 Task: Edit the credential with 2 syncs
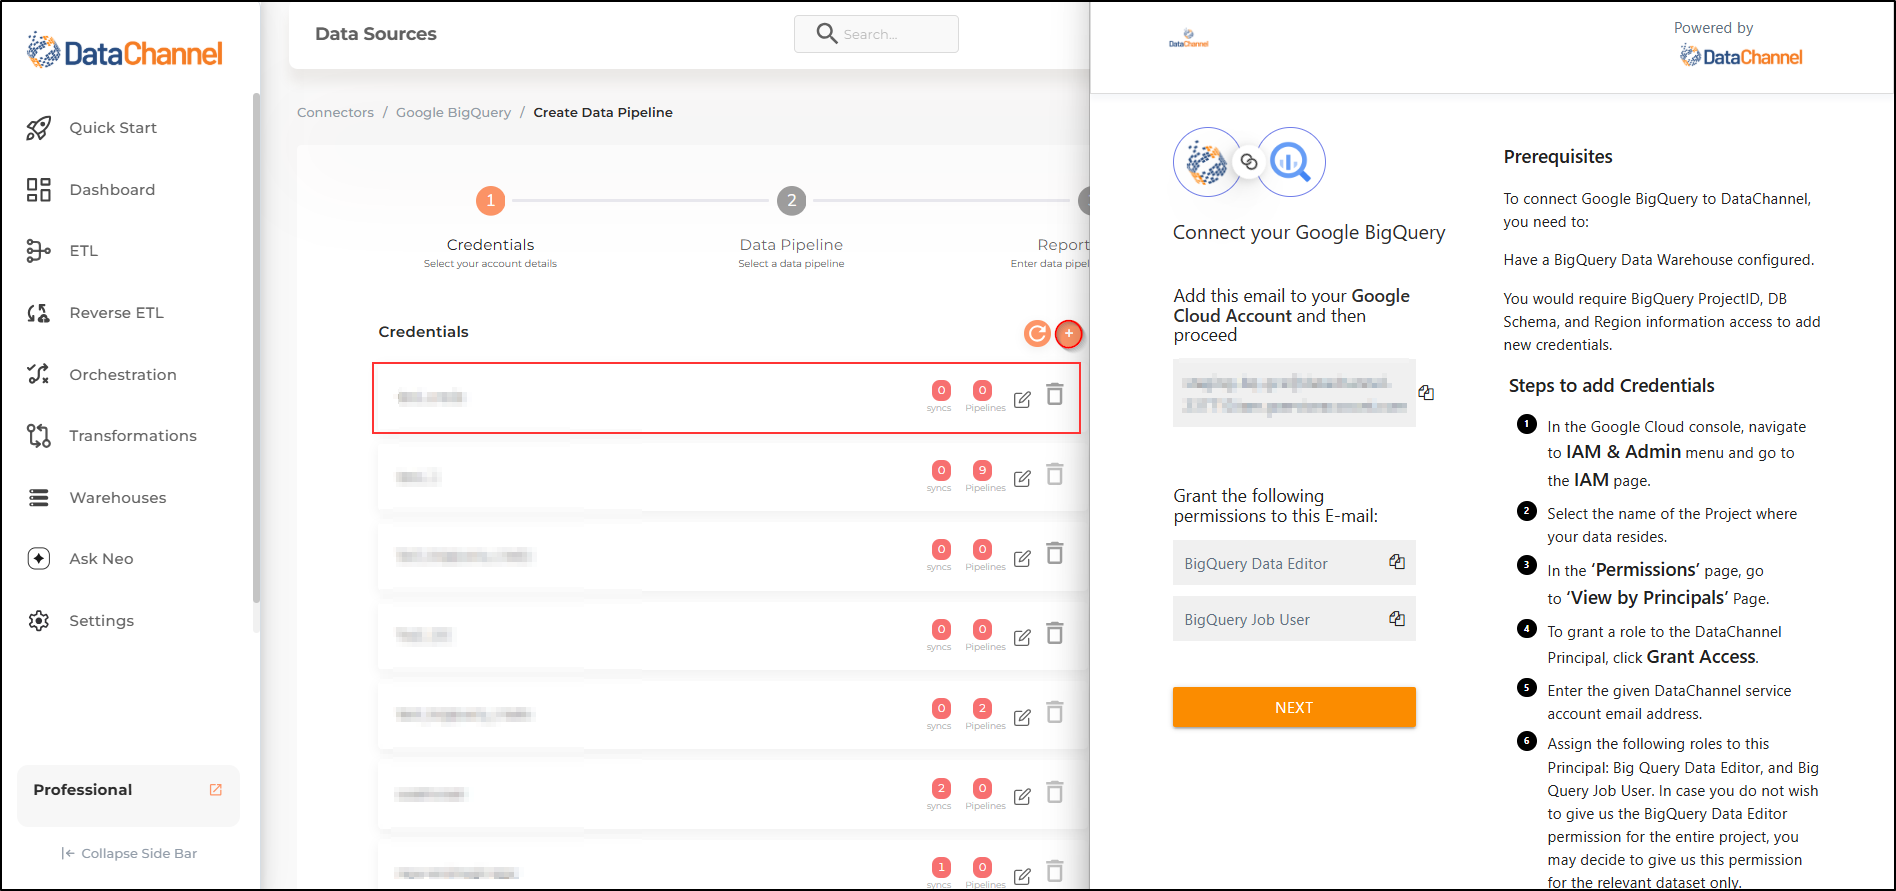(x=1022, y=797)
